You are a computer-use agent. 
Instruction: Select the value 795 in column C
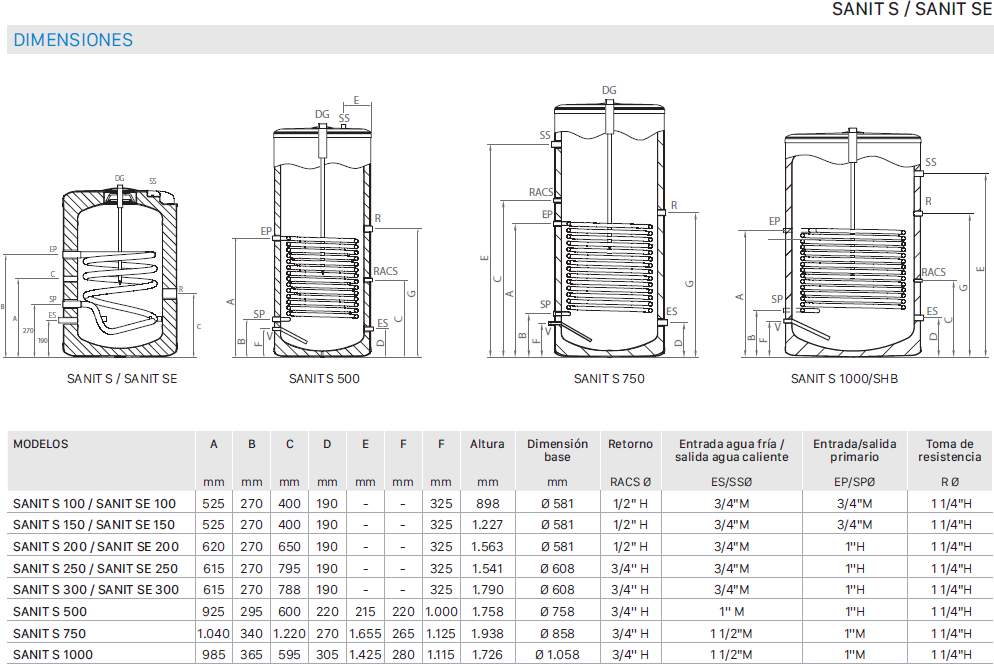pyautogui.click(x=289, y=569)
